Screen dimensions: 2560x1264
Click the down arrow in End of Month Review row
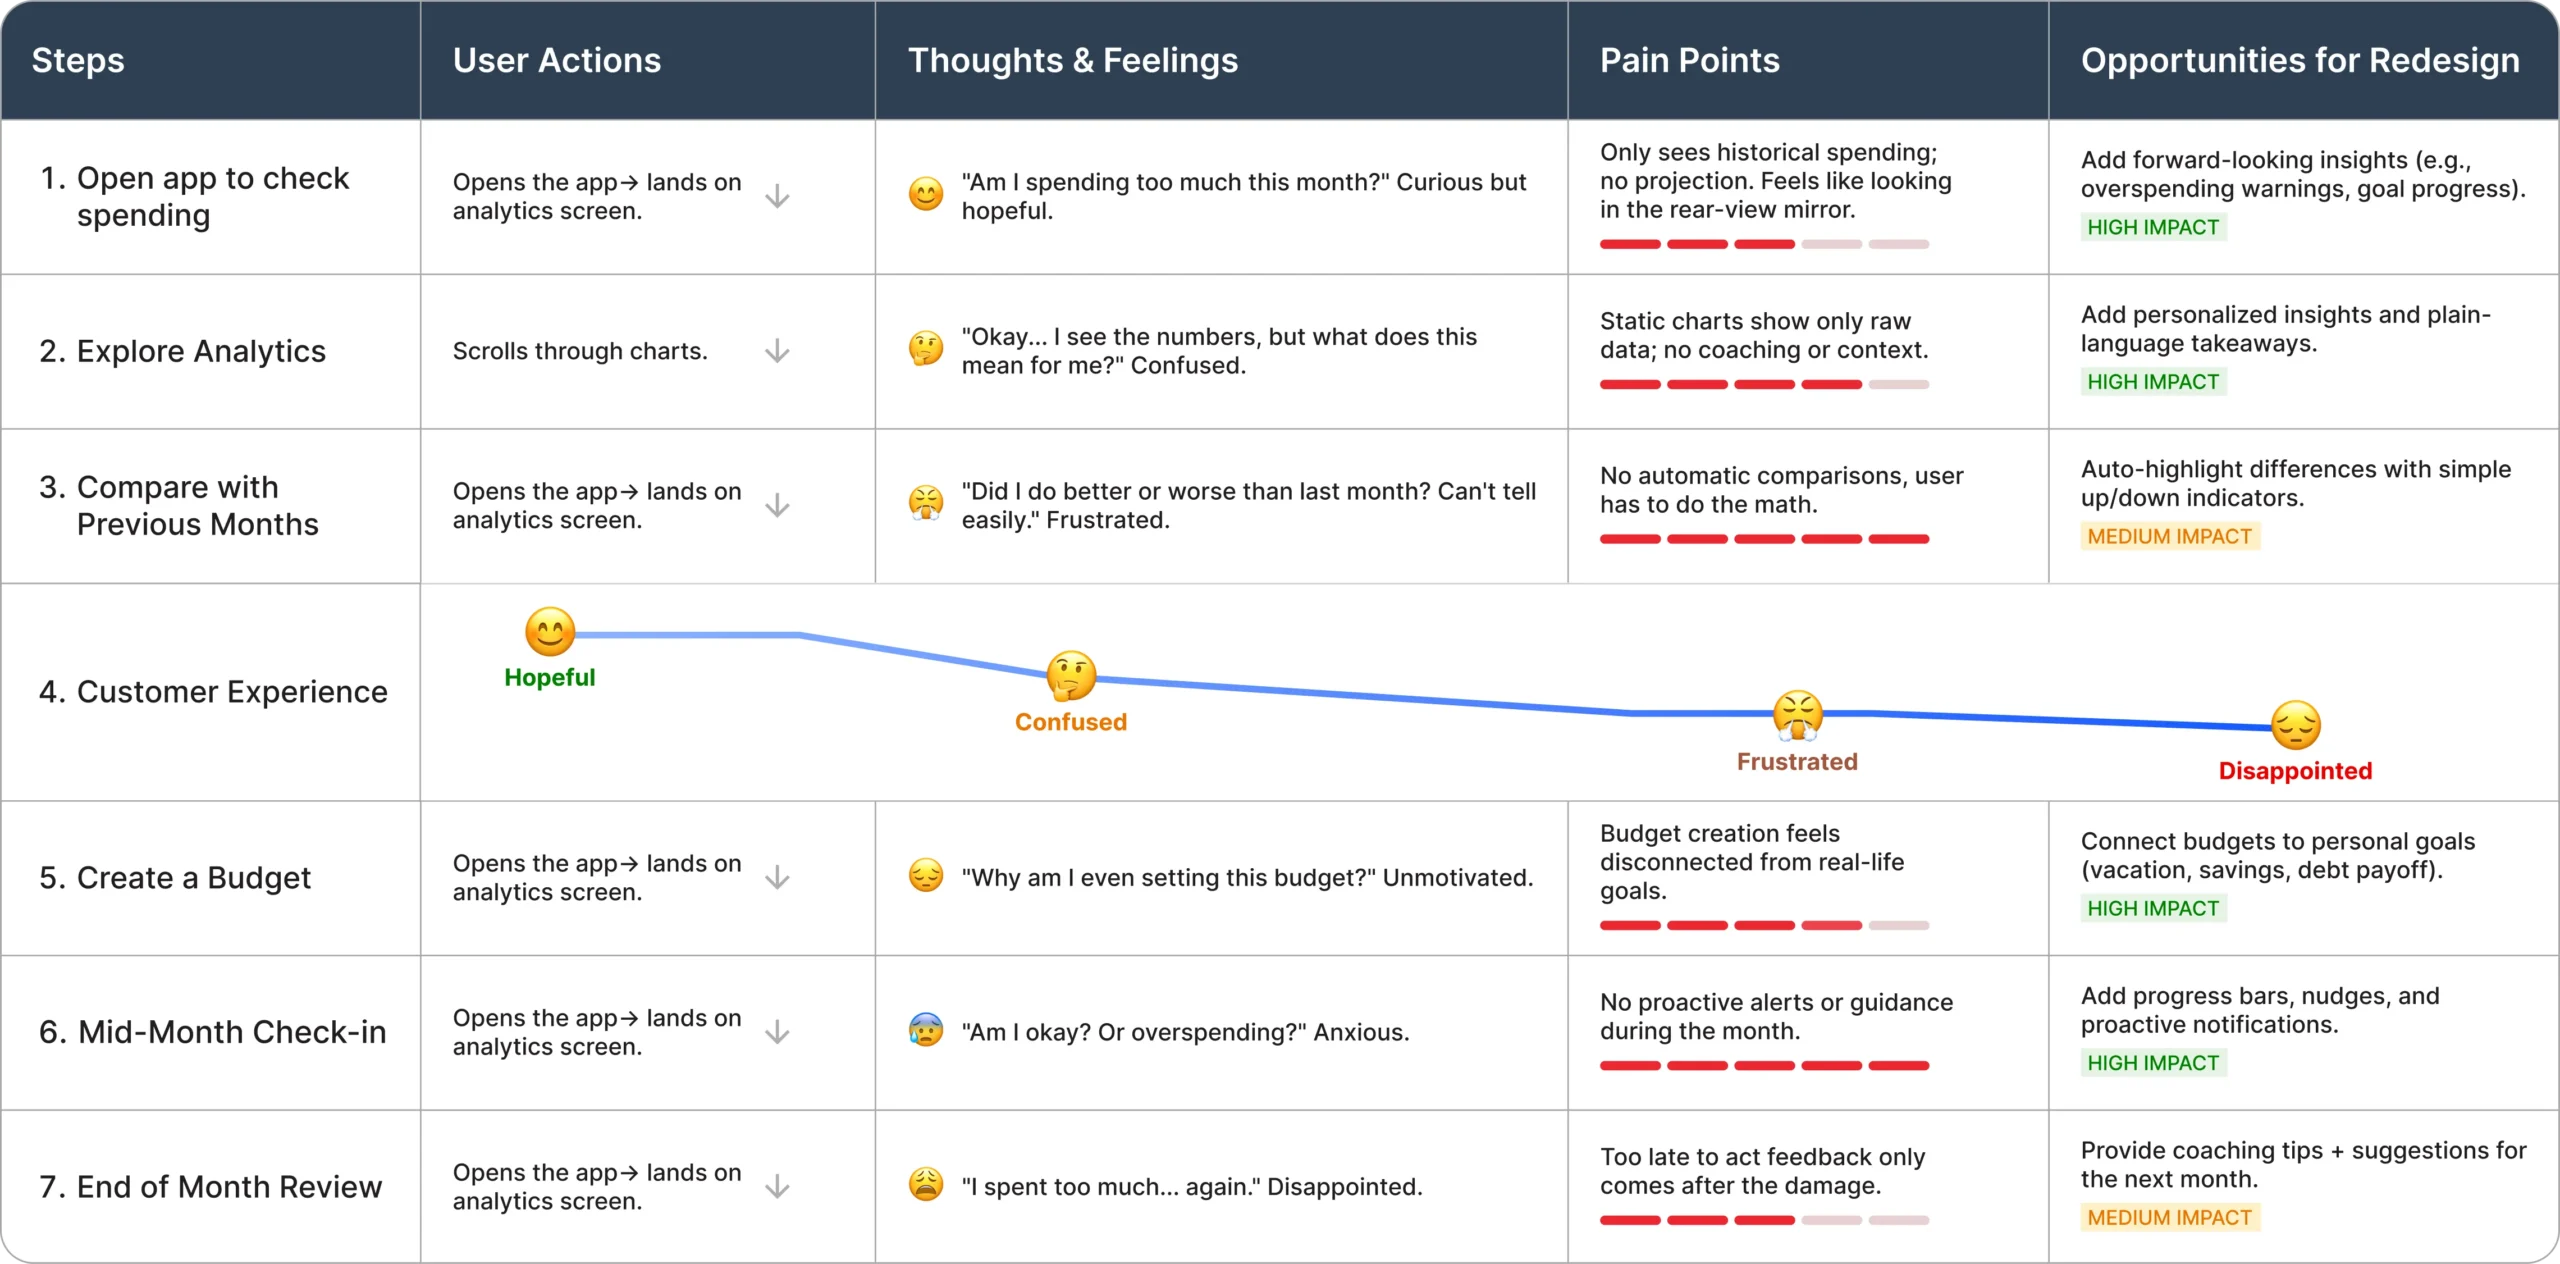tap(777, 1187)
